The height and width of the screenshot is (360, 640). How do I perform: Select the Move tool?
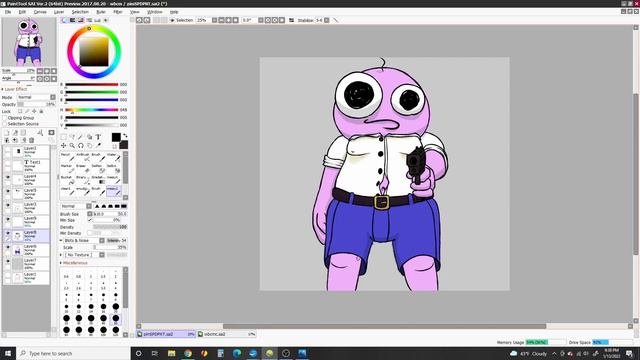(x=63, y=145)
